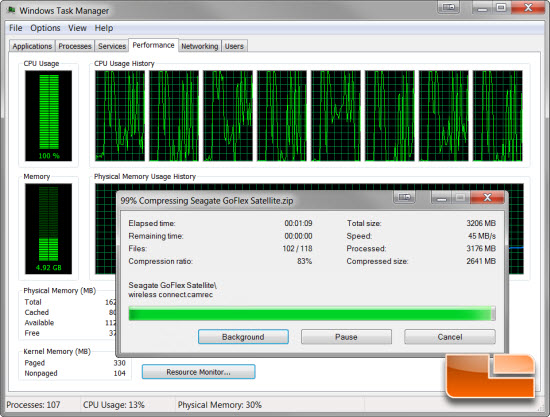Send compression to Background

click(243, 337)
